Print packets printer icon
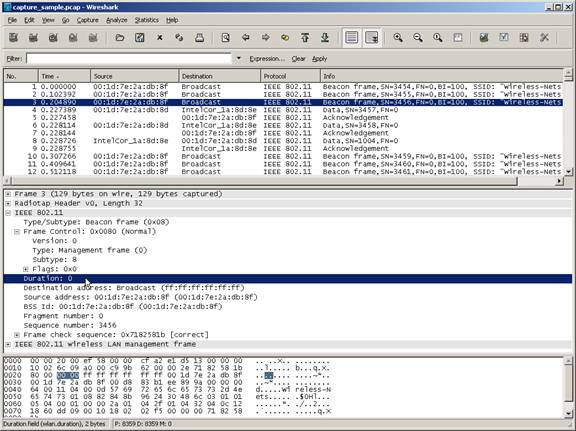Viewport: 576px width, 431px height. coord(199,37)
